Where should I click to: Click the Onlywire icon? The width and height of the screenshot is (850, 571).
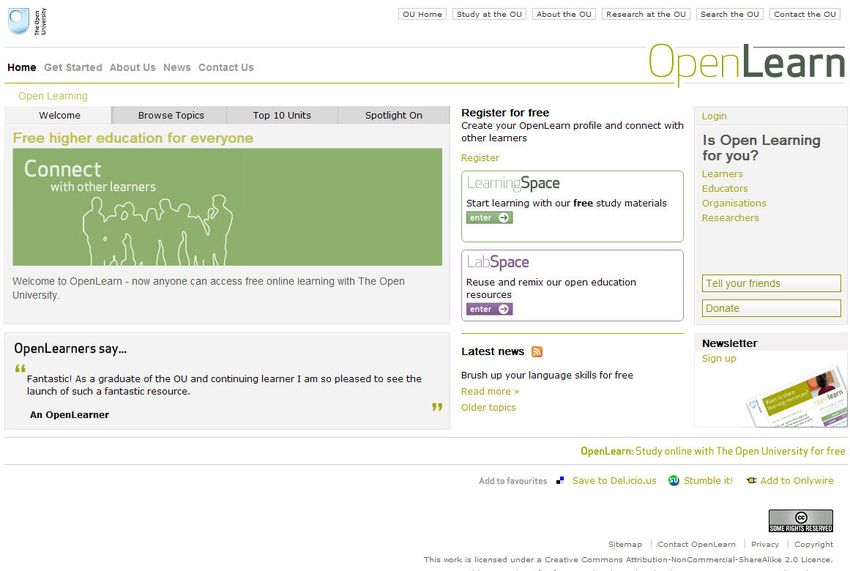[751, 480]
